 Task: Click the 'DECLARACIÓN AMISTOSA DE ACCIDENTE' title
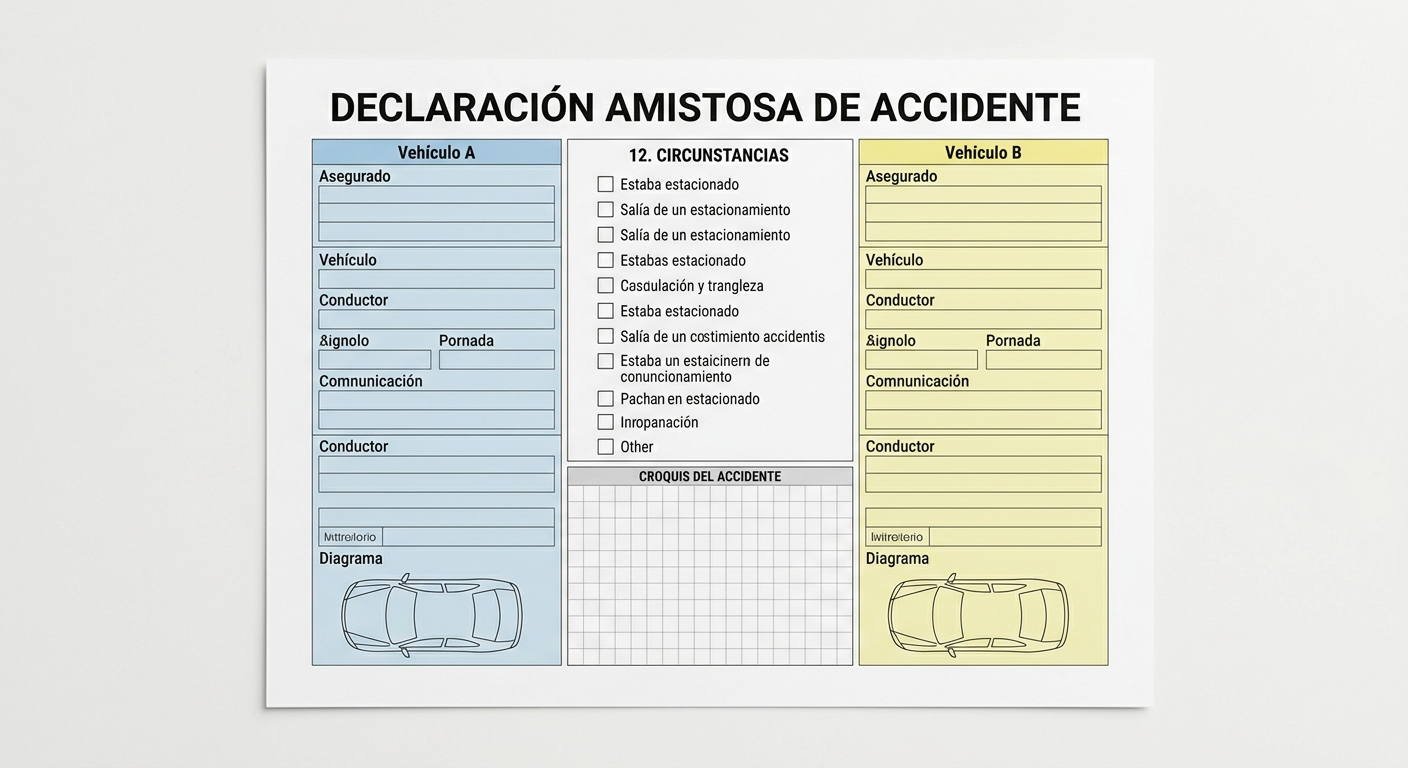pos(705,108)
